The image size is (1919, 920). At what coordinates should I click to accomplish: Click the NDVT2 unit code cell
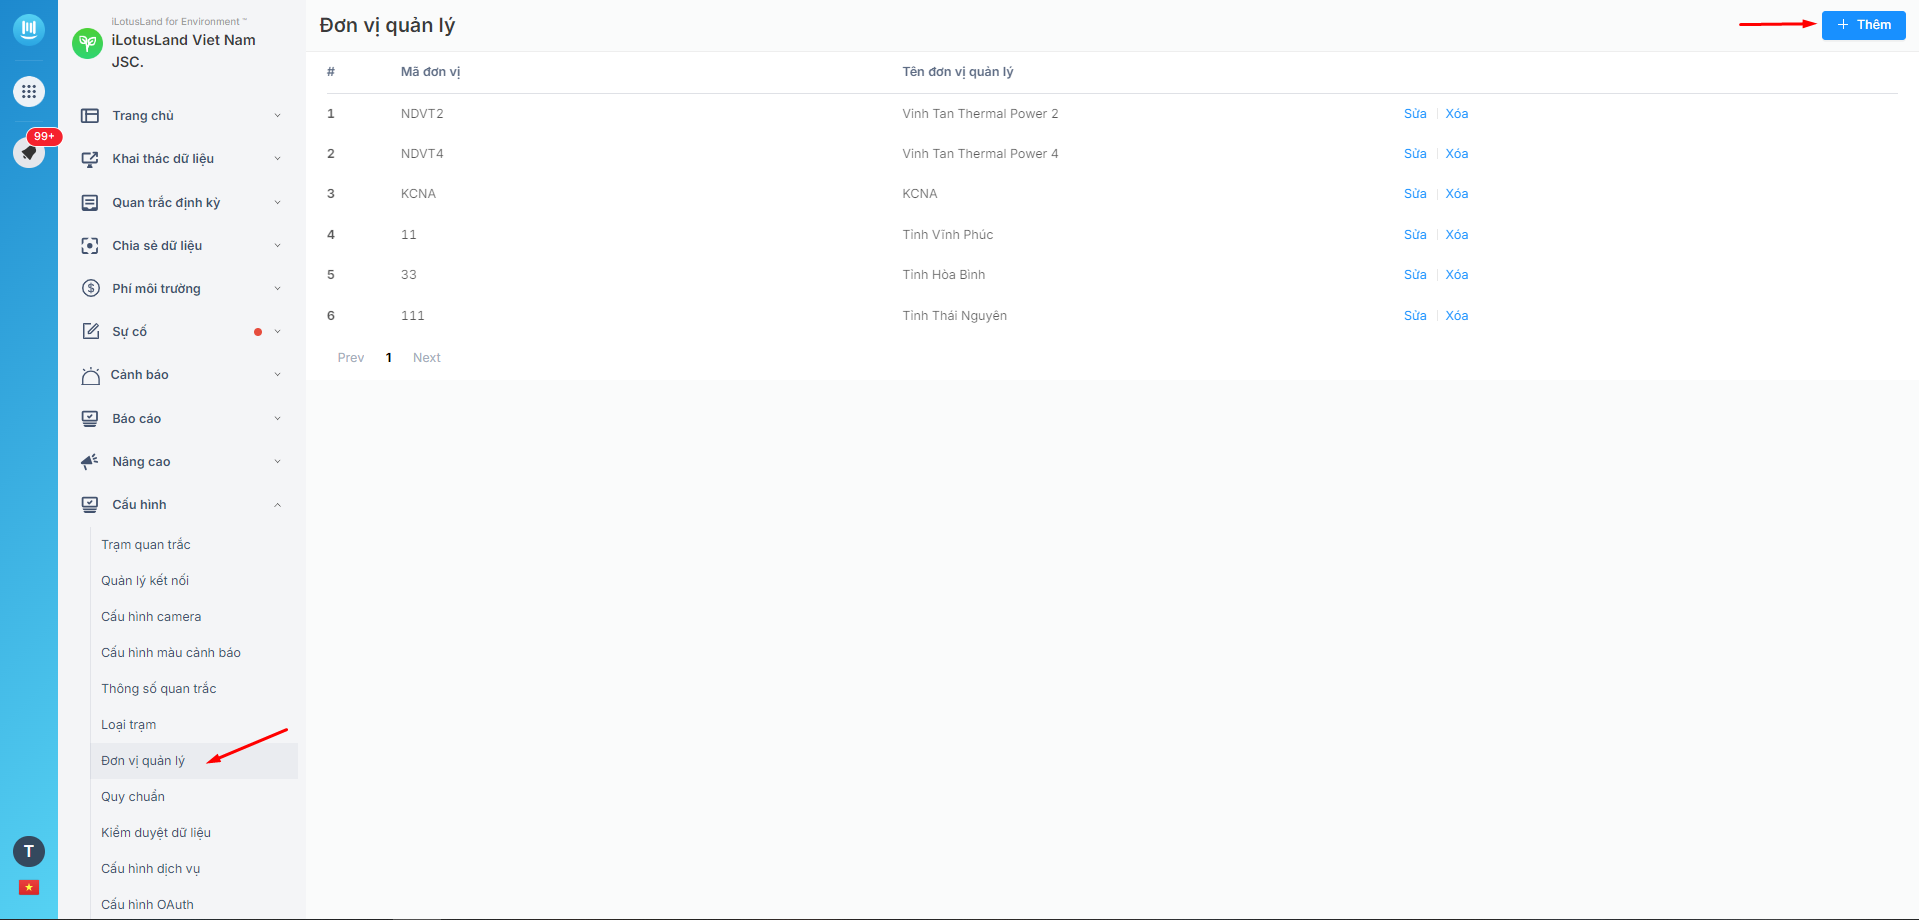click(x=422, y=114)
